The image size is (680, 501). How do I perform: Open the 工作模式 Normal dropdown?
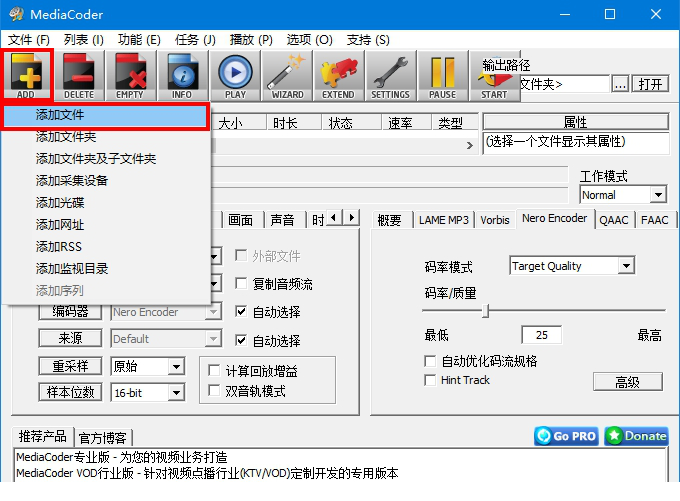point(623,195)
